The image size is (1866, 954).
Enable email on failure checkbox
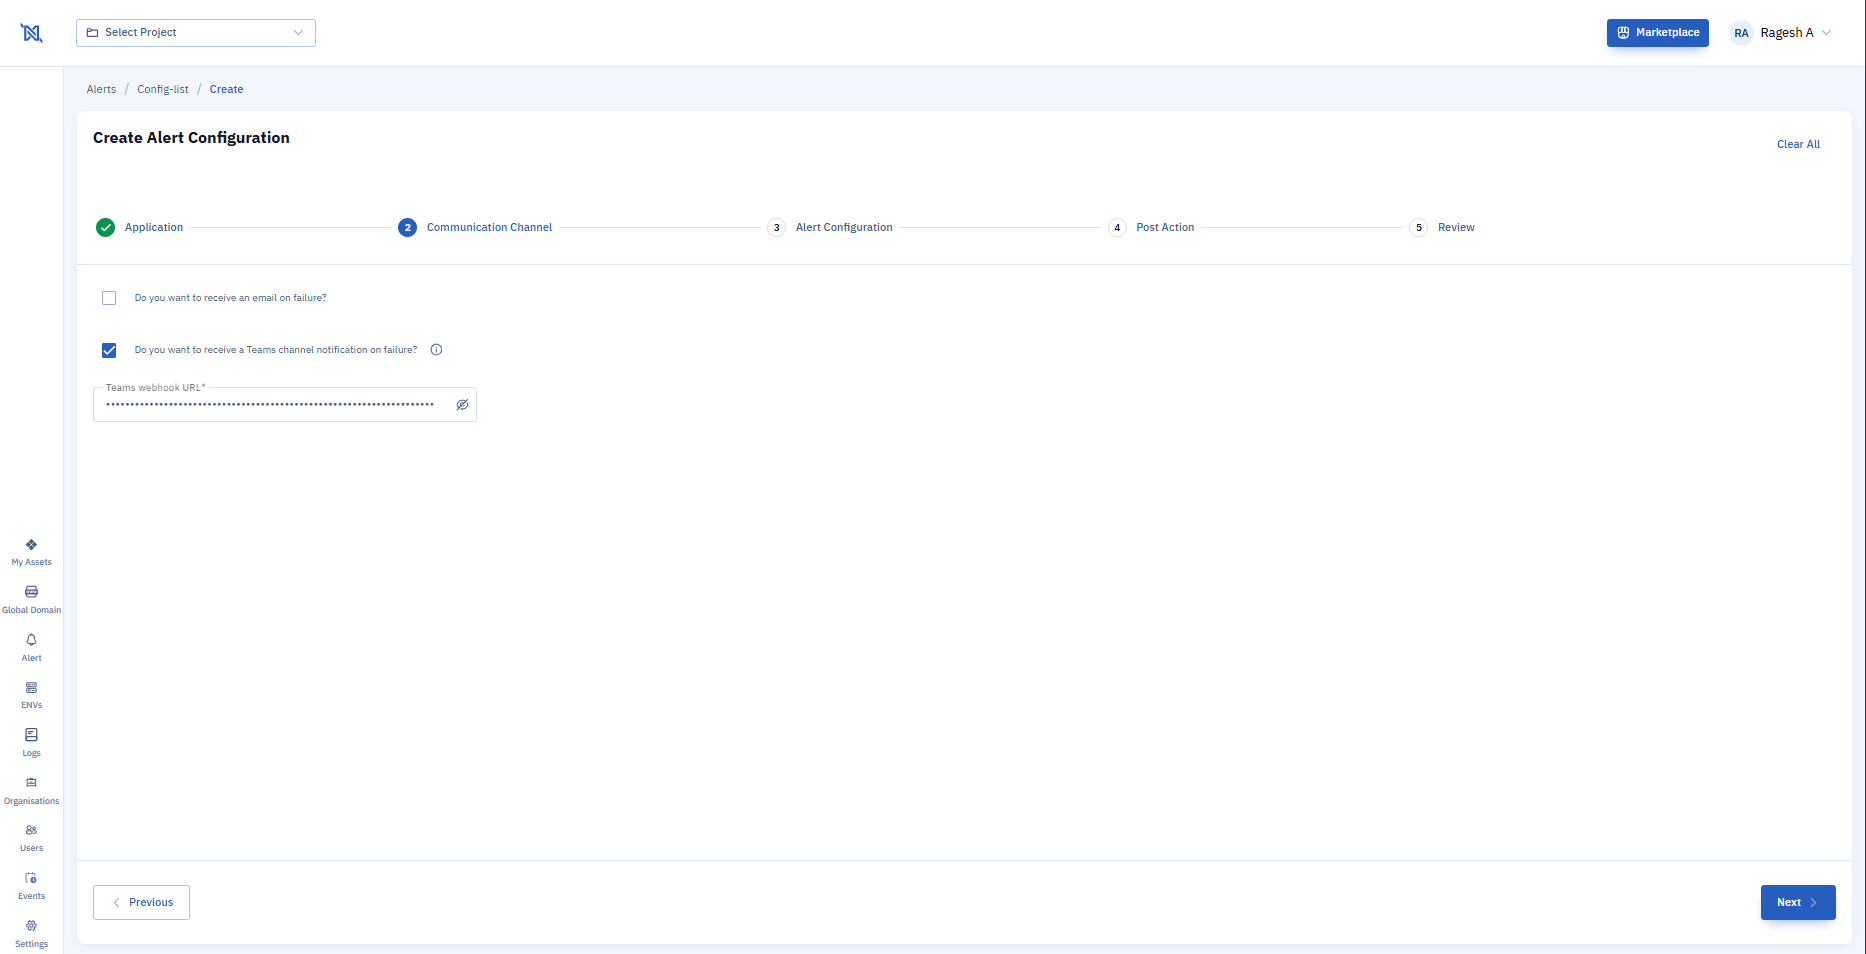(109, 298)
